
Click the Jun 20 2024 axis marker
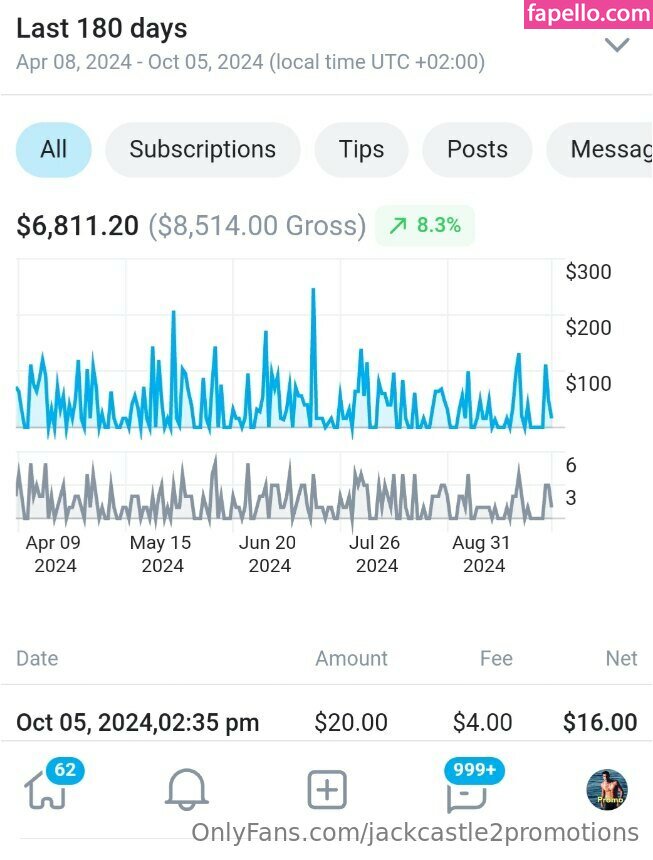269,554
